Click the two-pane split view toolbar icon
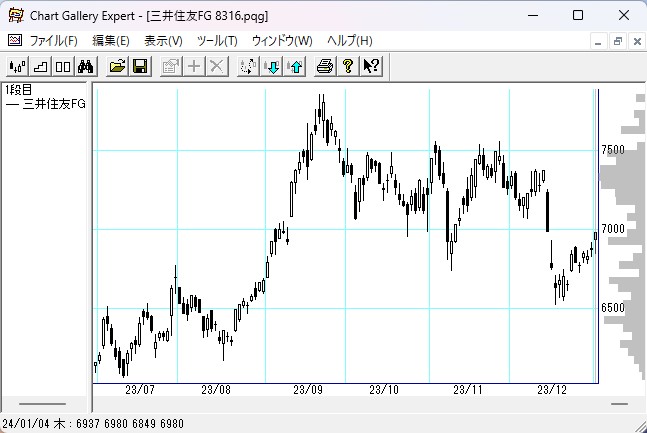 tap(62, 67)
